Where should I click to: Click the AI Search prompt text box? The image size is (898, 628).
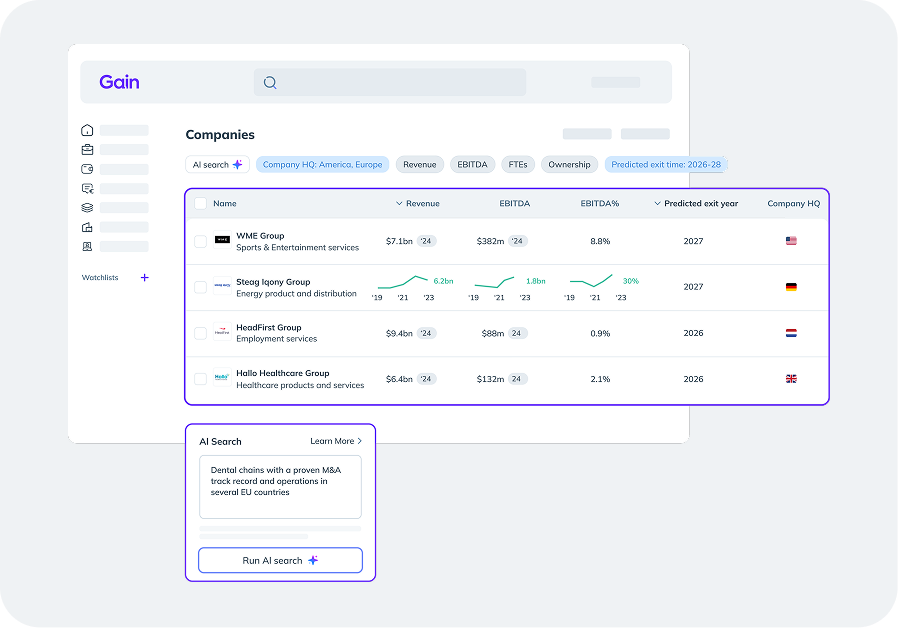pyautogui.click(x=280, y=487)
